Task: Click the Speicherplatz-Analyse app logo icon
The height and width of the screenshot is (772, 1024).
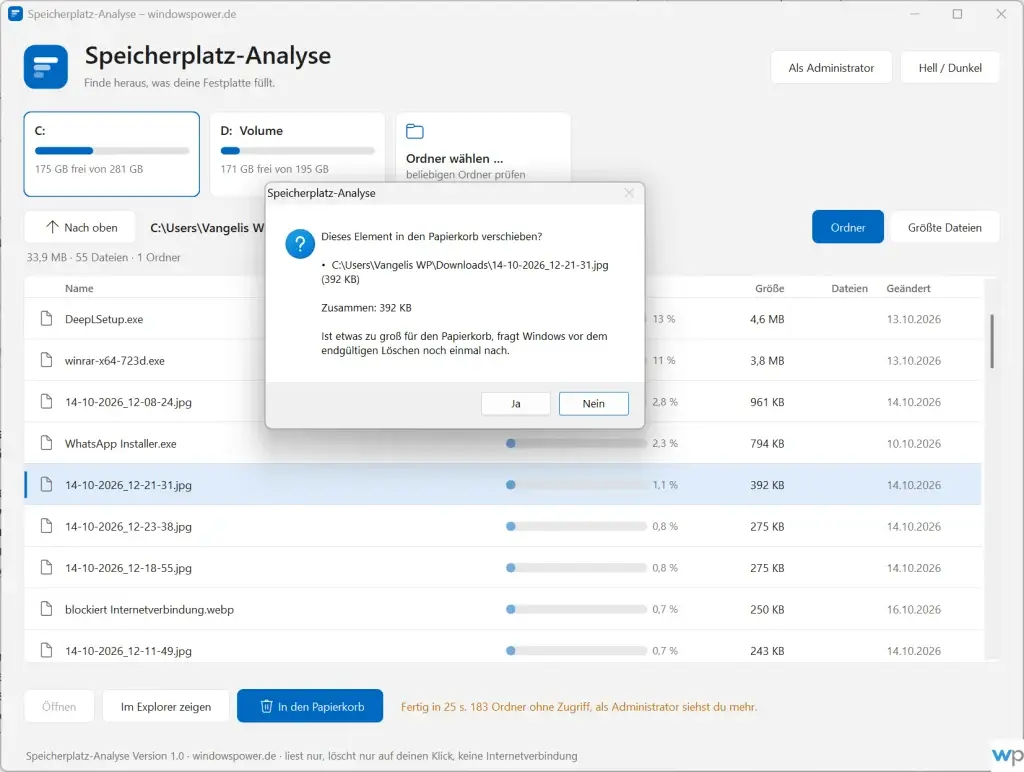Action: 46,67
